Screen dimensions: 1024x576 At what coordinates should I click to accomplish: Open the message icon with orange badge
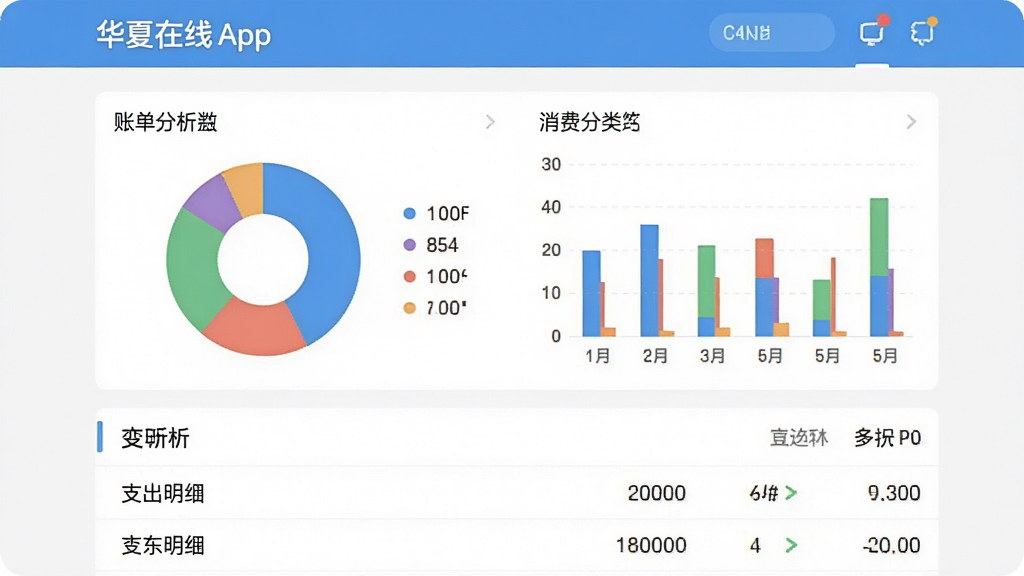[923, 31]
